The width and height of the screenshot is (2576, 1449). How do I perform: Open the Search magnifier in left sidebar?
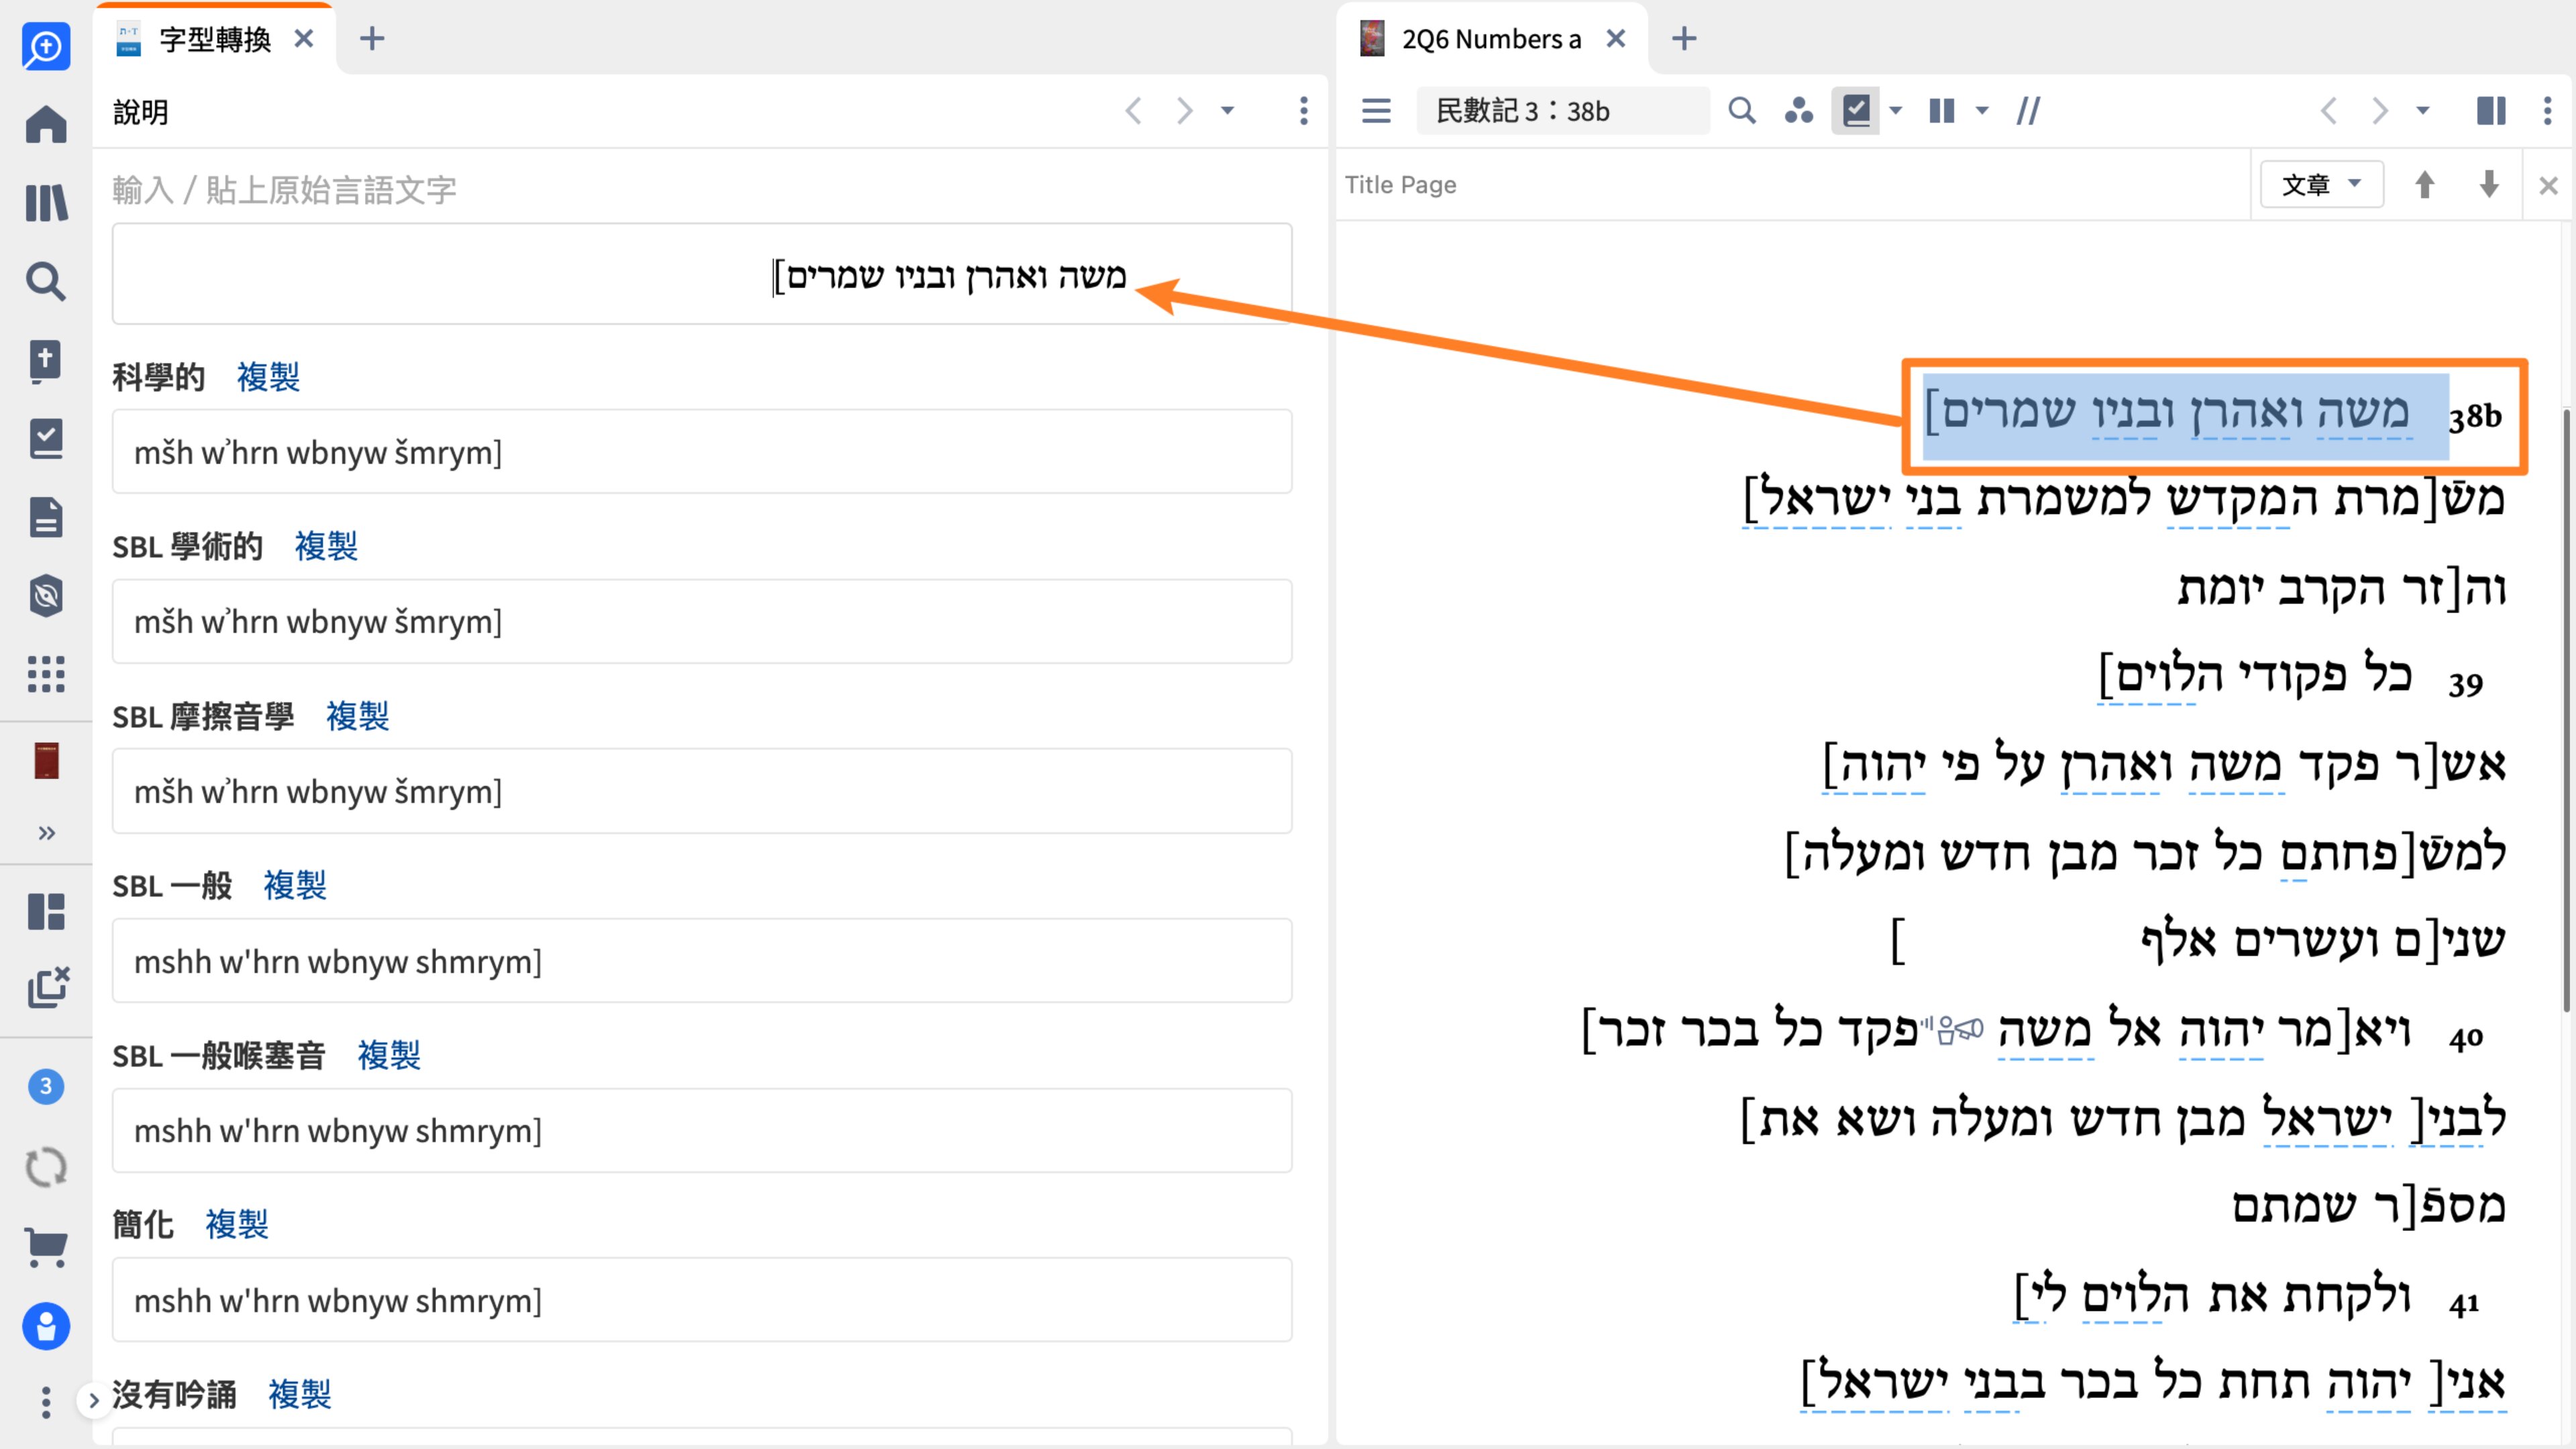(46, 282)
